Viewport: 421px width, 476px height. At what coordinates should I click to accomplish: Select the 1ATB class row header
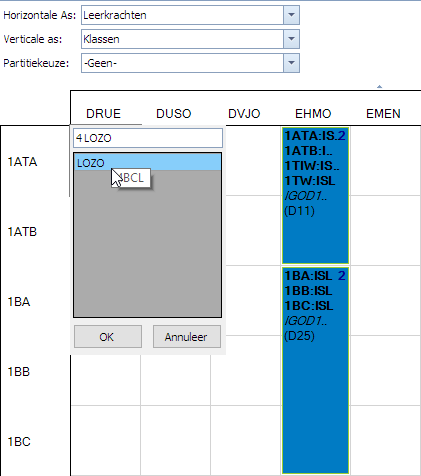coord(22,232)
